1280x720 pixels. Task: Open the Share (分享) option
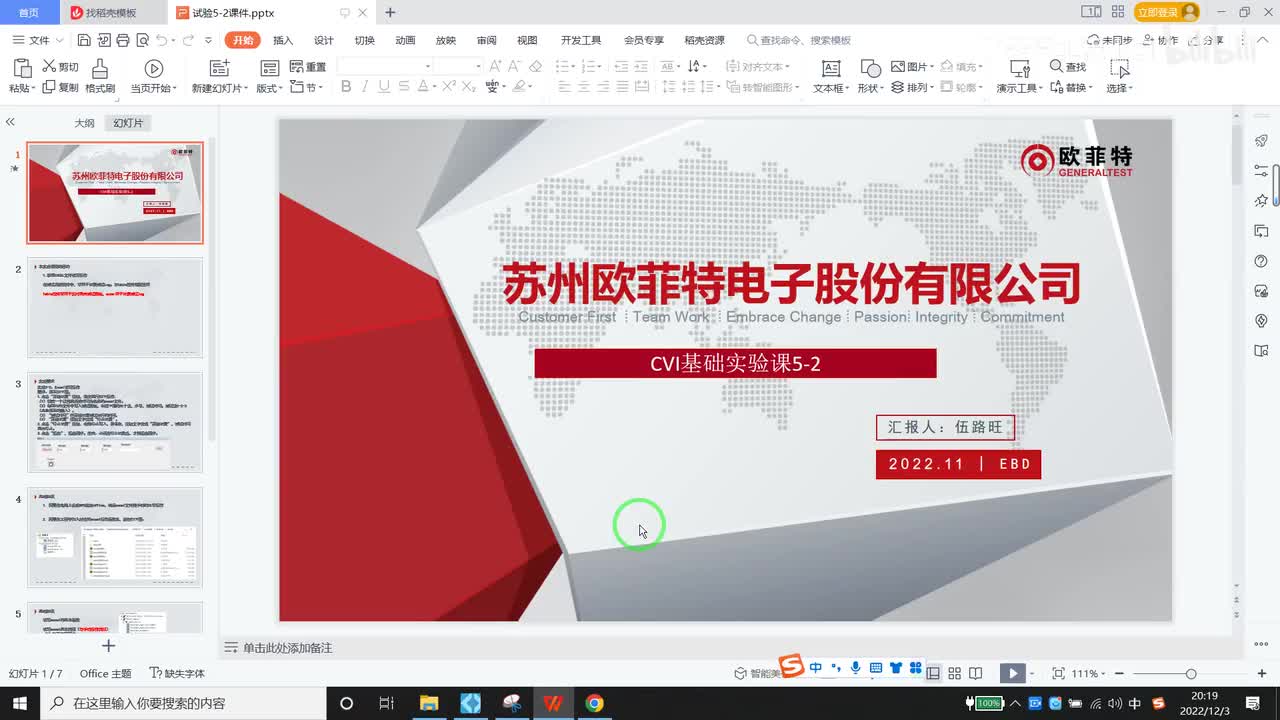1206,40
